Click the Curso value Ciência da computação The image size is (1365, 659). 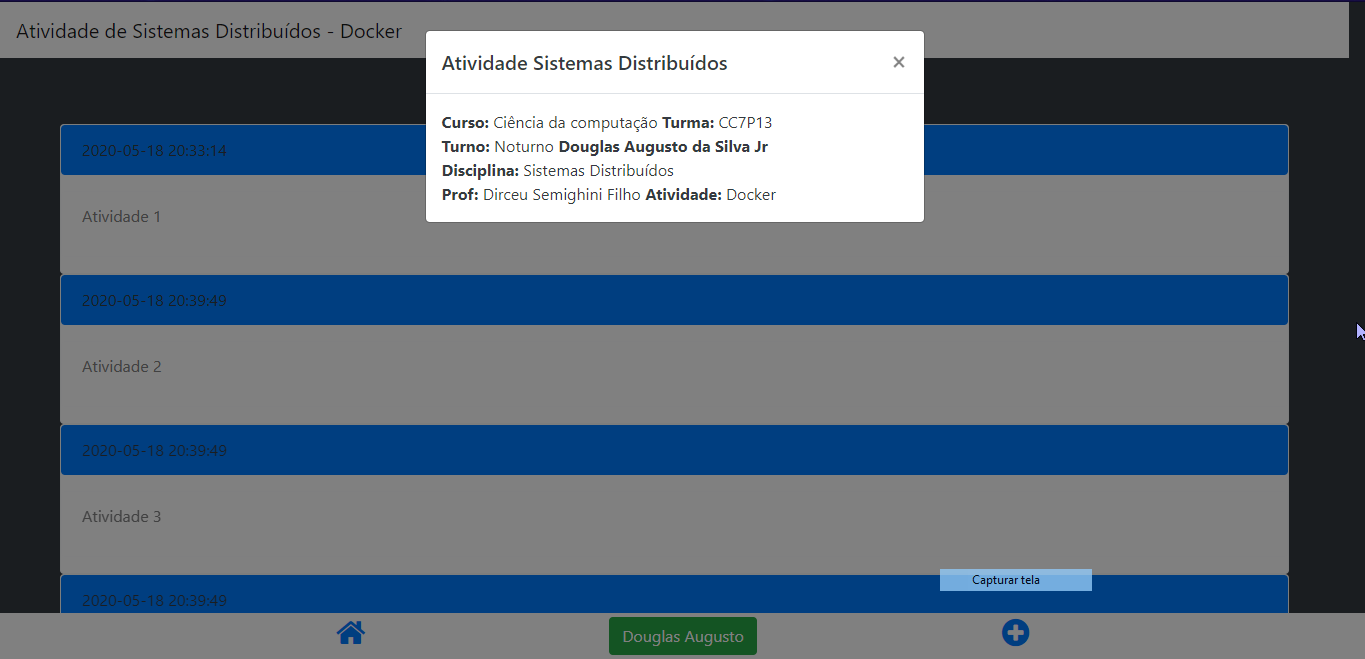575,123
